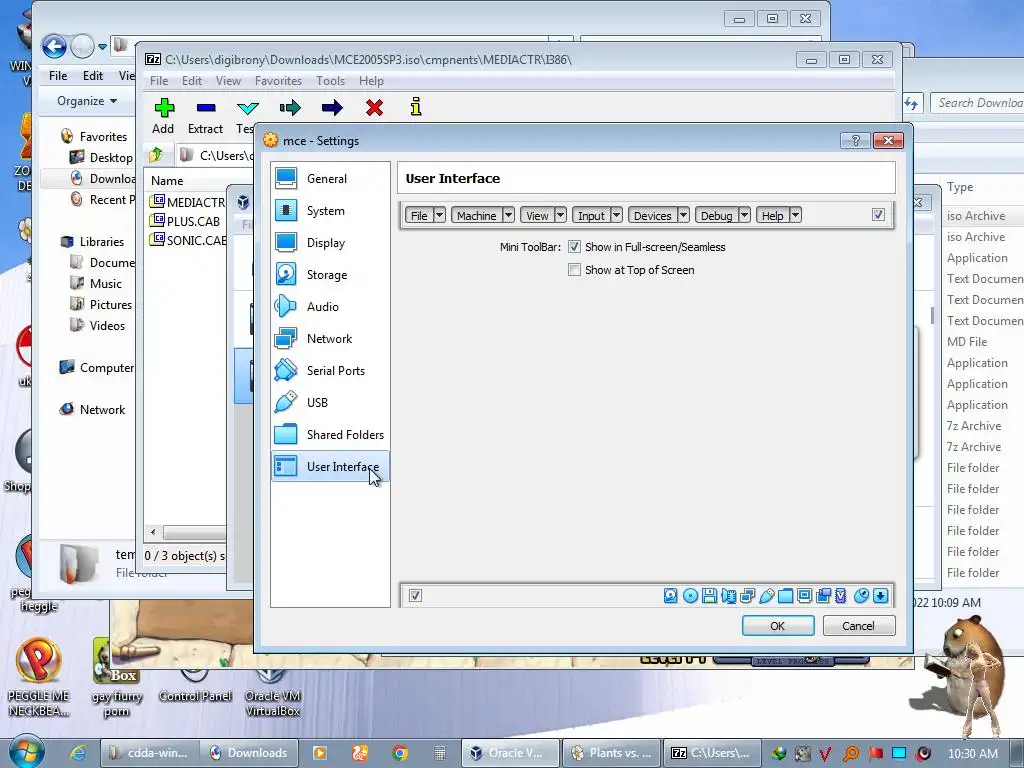Viewport: 1024px width, 768px height.
Task: Click OK to confirm settings
Action: coord(778,626)
